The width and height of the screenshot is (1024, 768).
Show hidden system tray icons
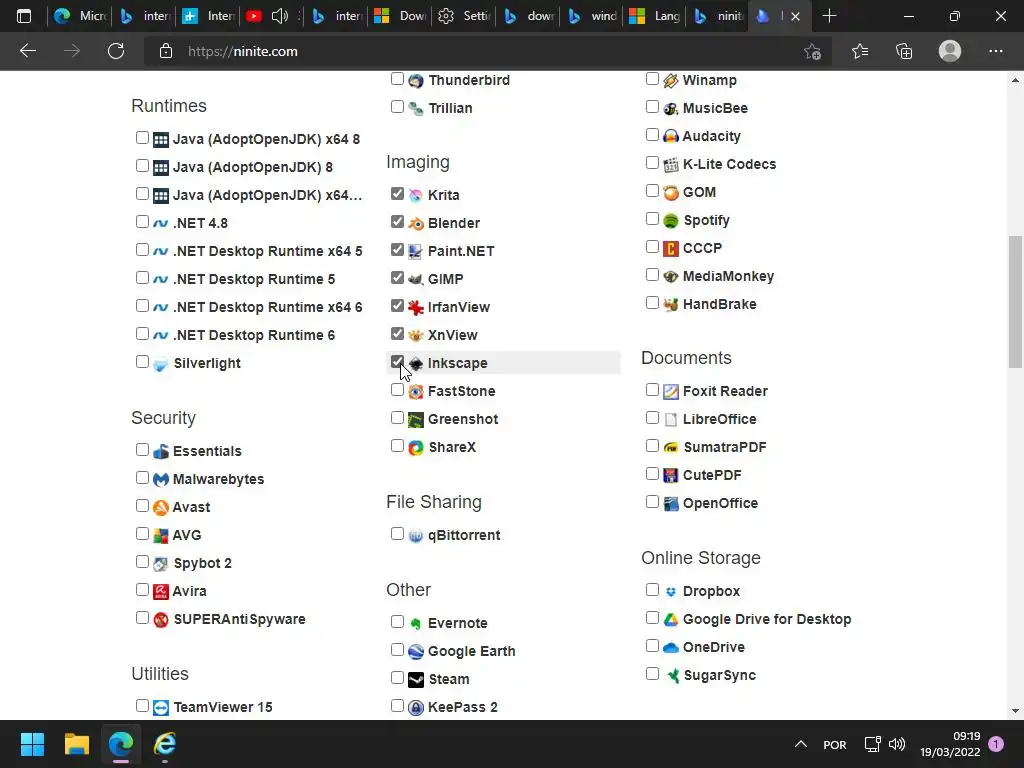pos(801,744)
